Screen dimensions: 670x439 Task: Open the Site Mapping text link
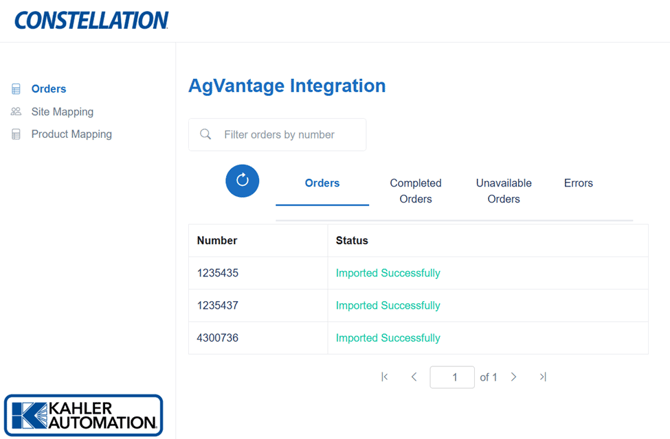[62, 112]
